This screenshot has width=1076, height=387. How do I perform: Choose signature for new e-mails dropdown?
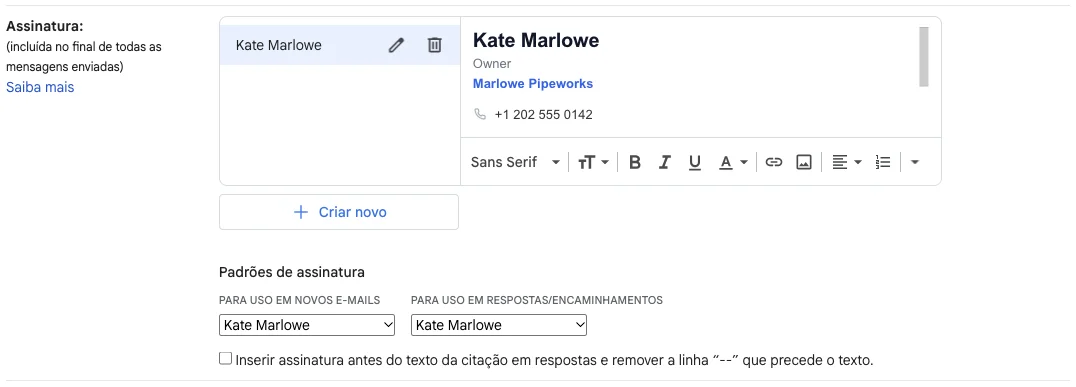[307, 325]
